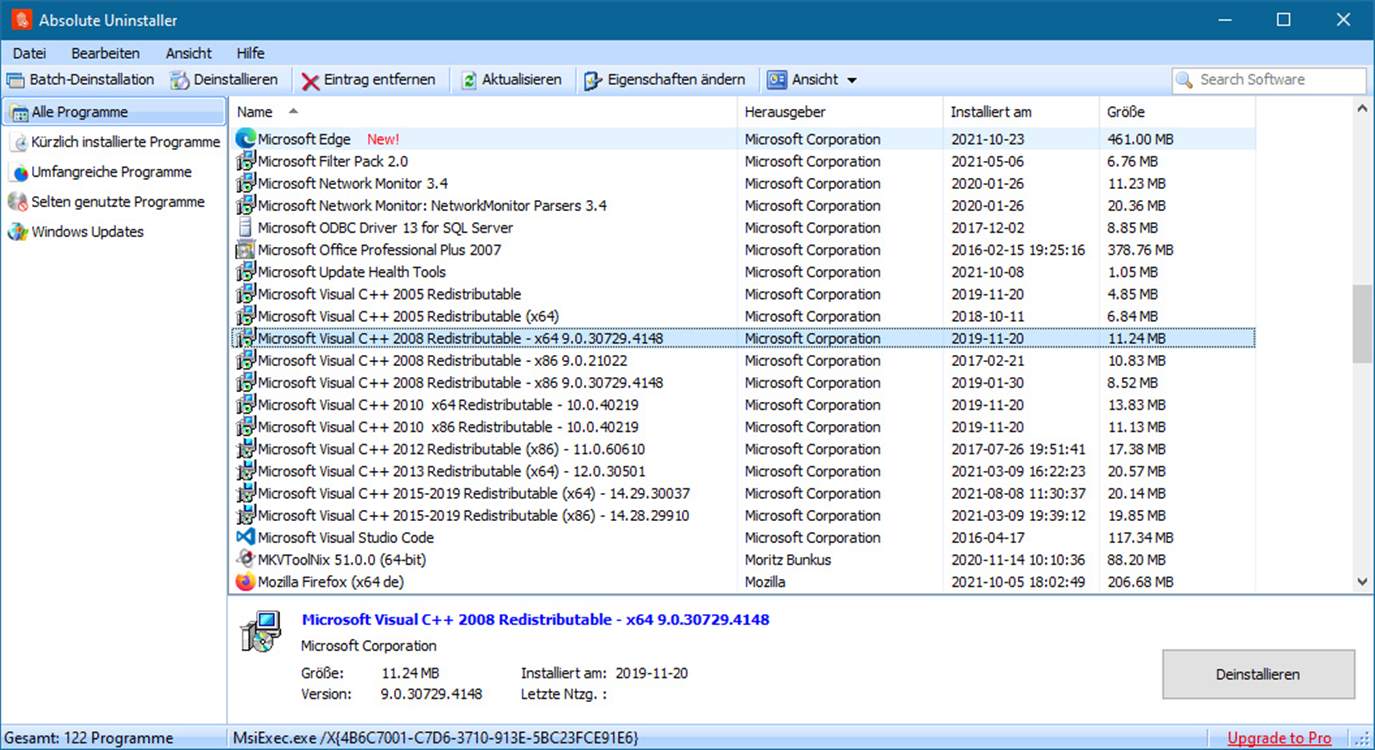Click the Mozilla Firefox row icon
Viewport: 1375px width, 750px height.
pyautogui.click(x=246, y=581)
